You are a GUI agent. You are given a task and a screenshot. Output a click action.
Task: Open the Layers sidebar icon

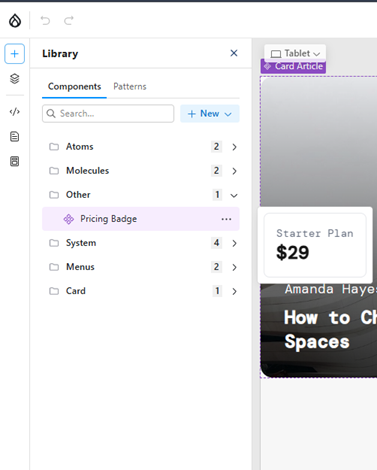14,79
